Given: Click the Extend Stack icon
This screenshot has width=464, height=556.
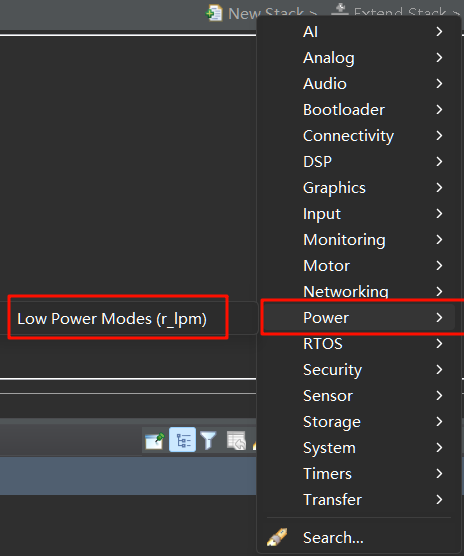Looking at the screenshot, I should (x=340, y=9).
